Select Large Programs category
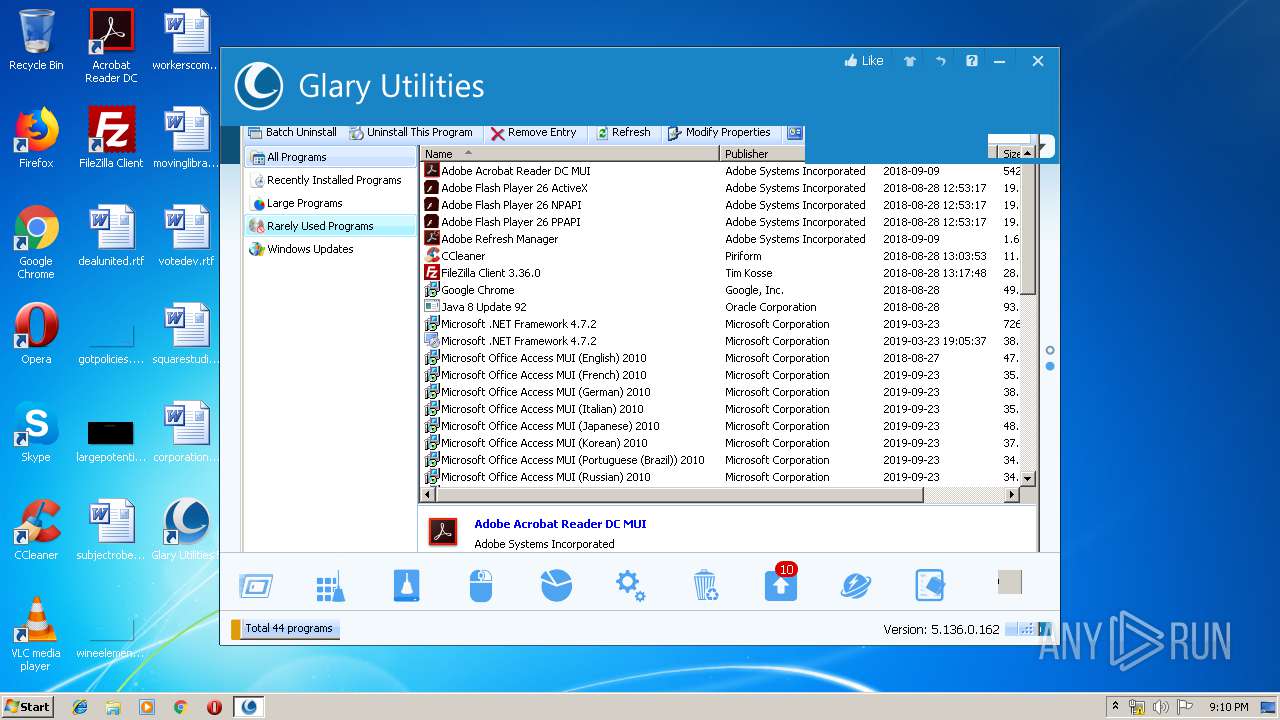This screenshot has height=720, width=1280. click(330, 203)
